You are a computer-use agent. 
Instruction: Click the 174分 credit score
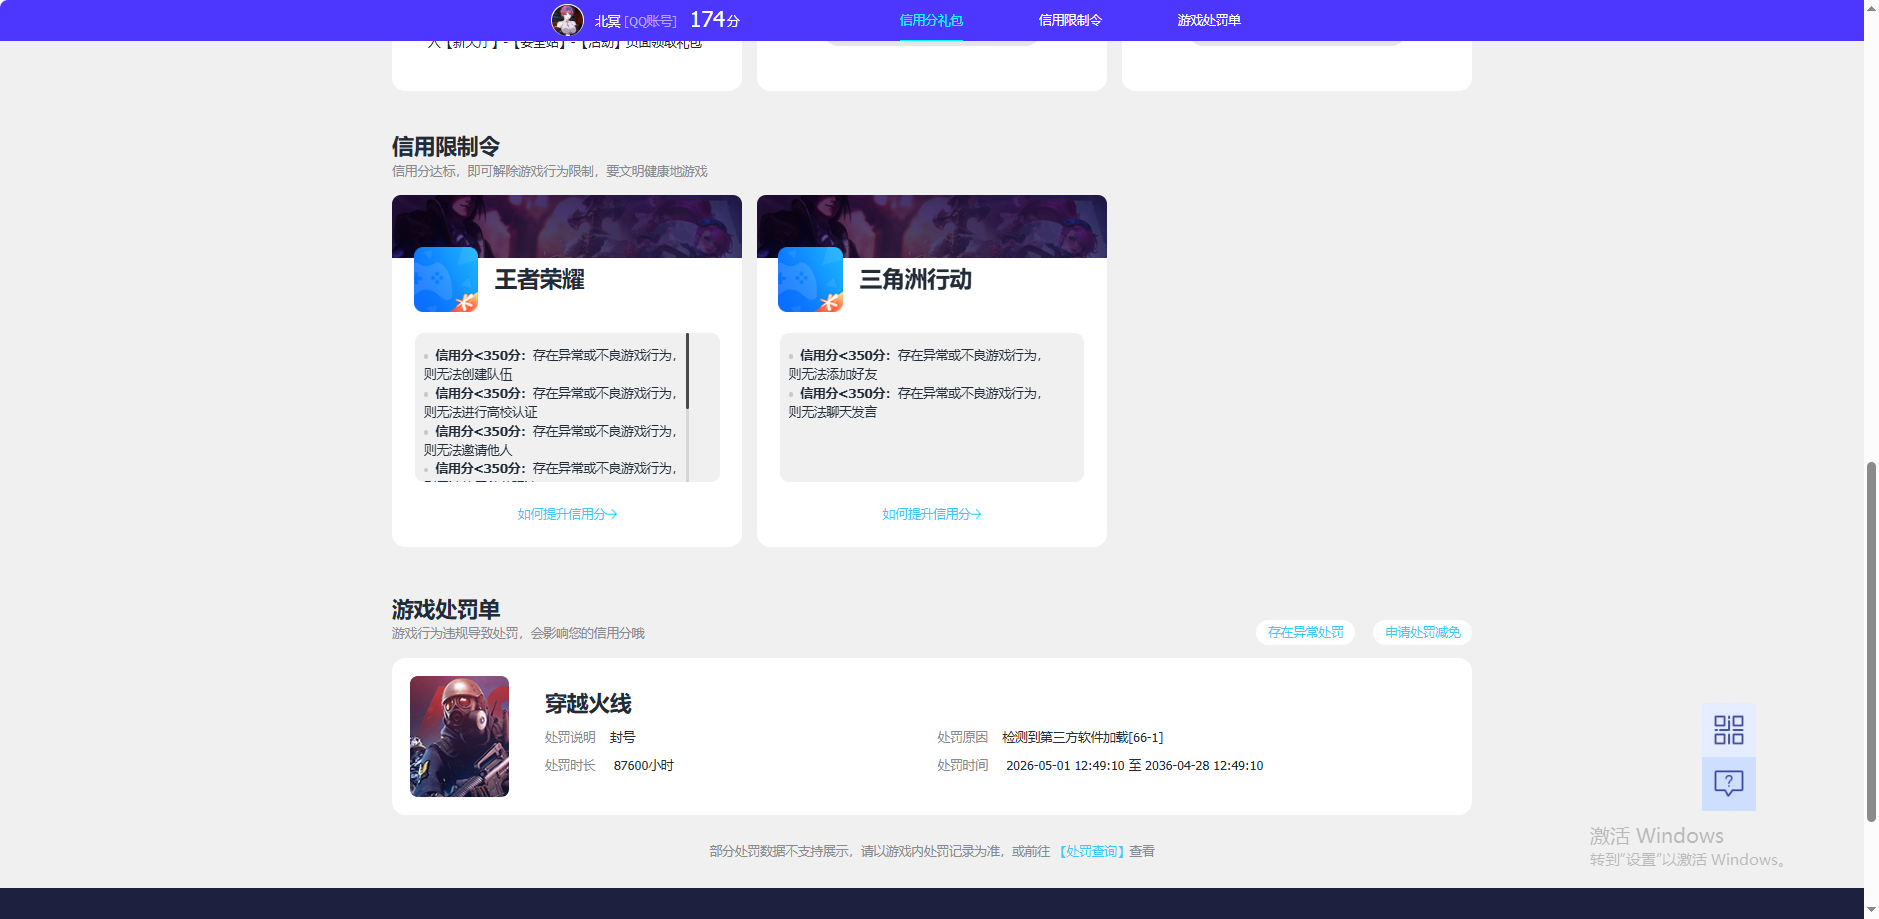click(715, 20)
